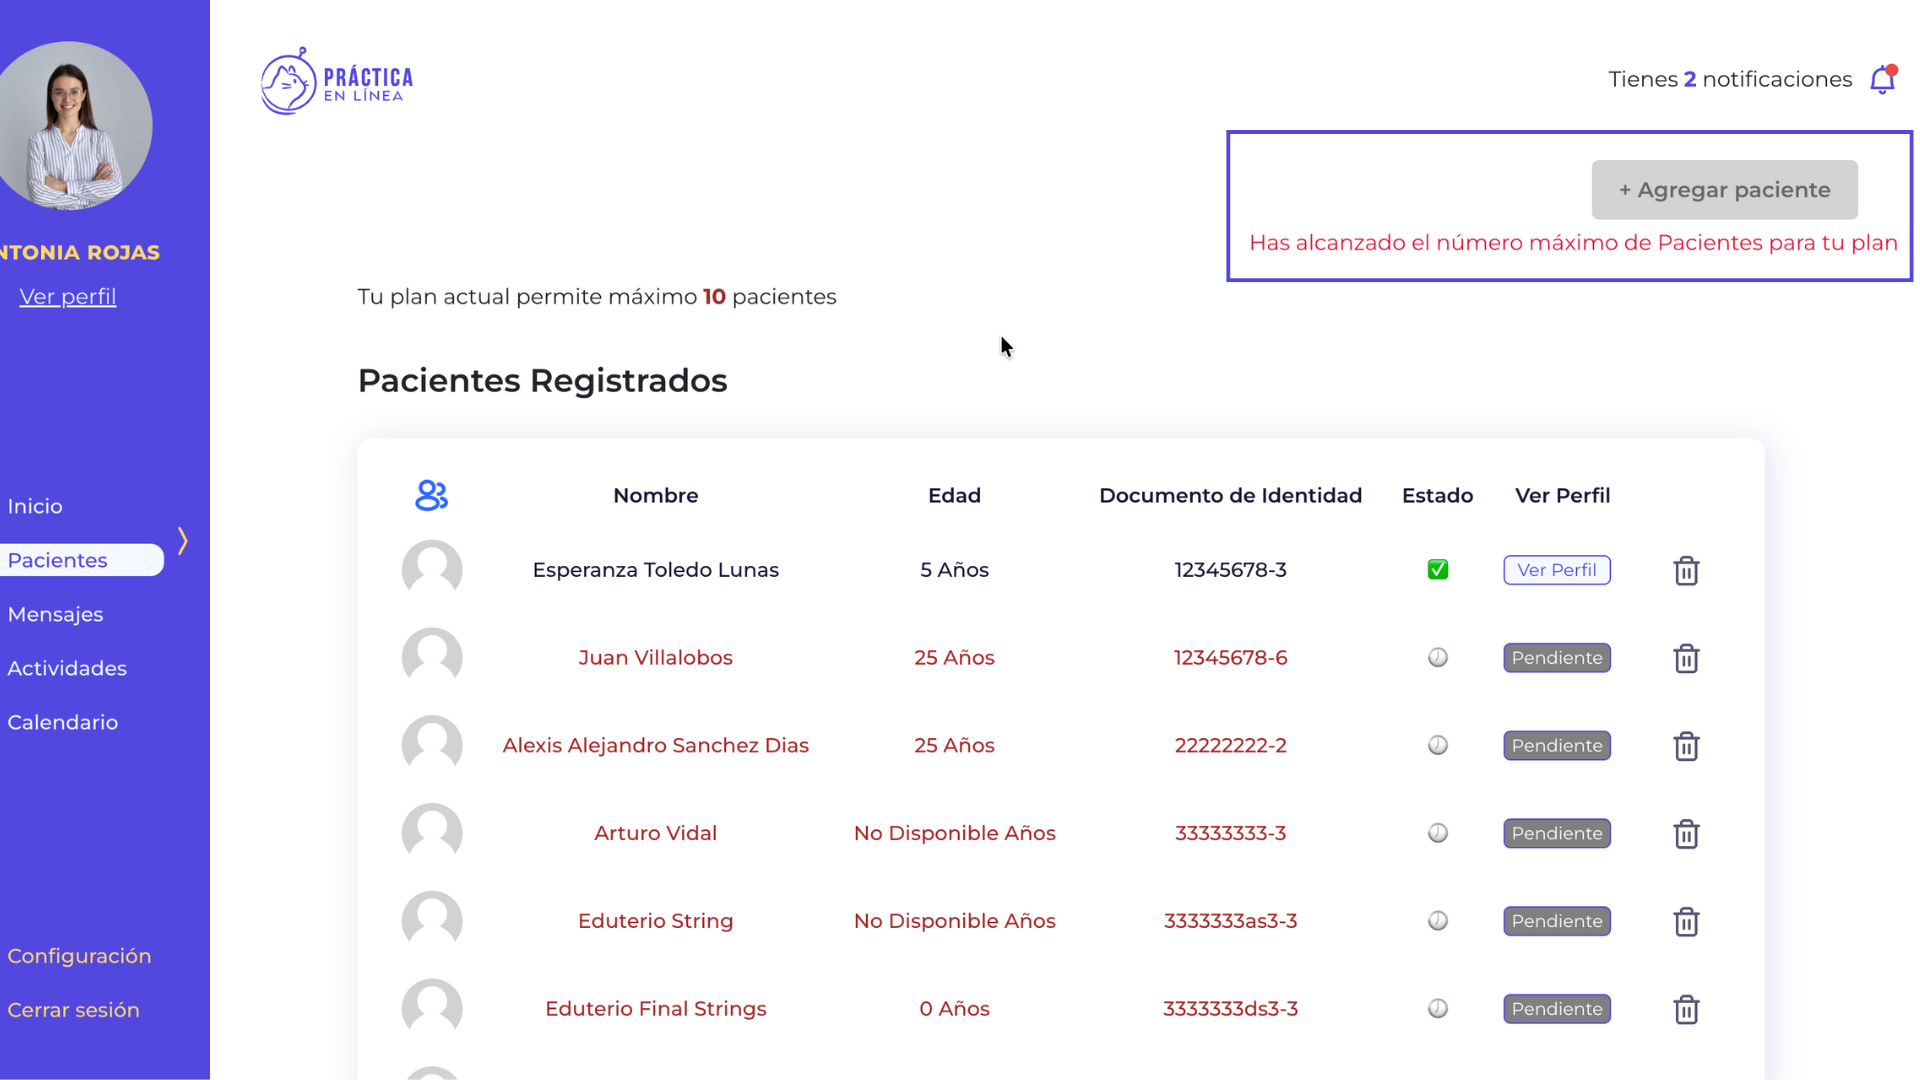1920x1080 pixels.
Task: Click trash icon in Arturo Vidal row
Action: pyautogui.click(x=1686, y=834)
